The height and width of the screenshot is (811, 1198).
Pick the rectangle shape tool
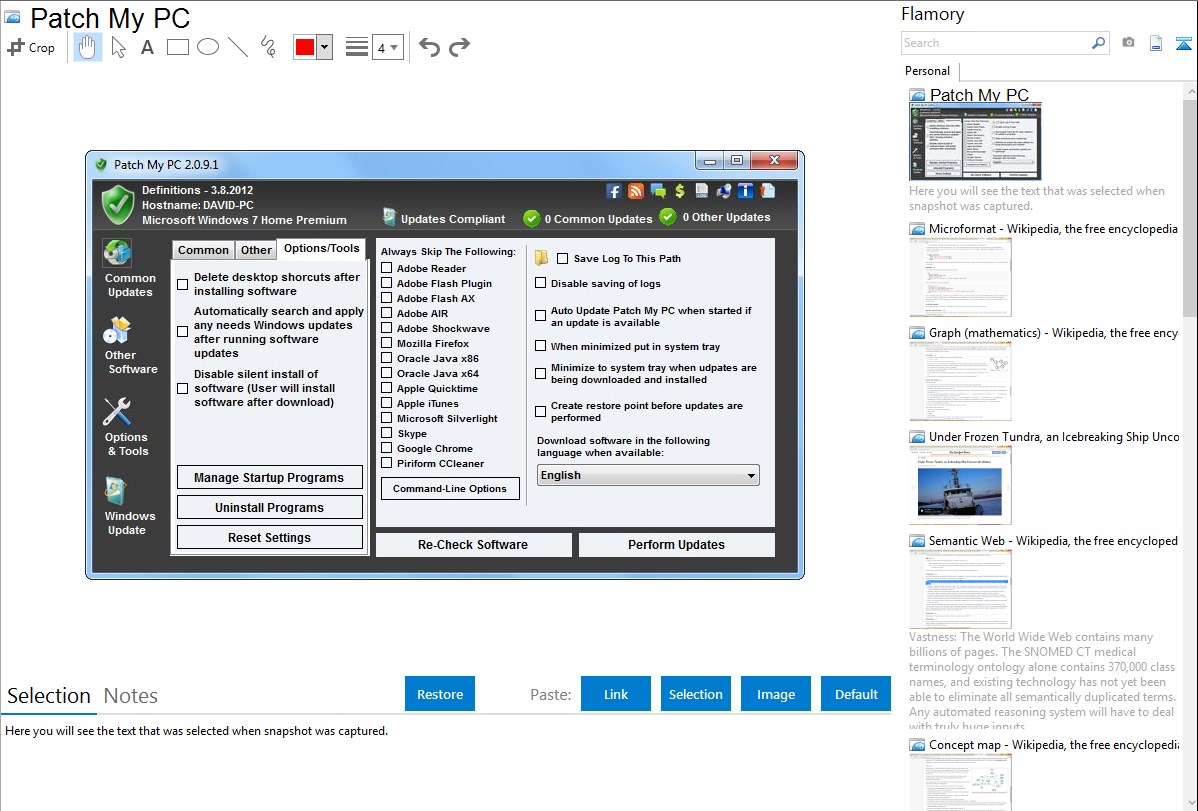point(177,47)
